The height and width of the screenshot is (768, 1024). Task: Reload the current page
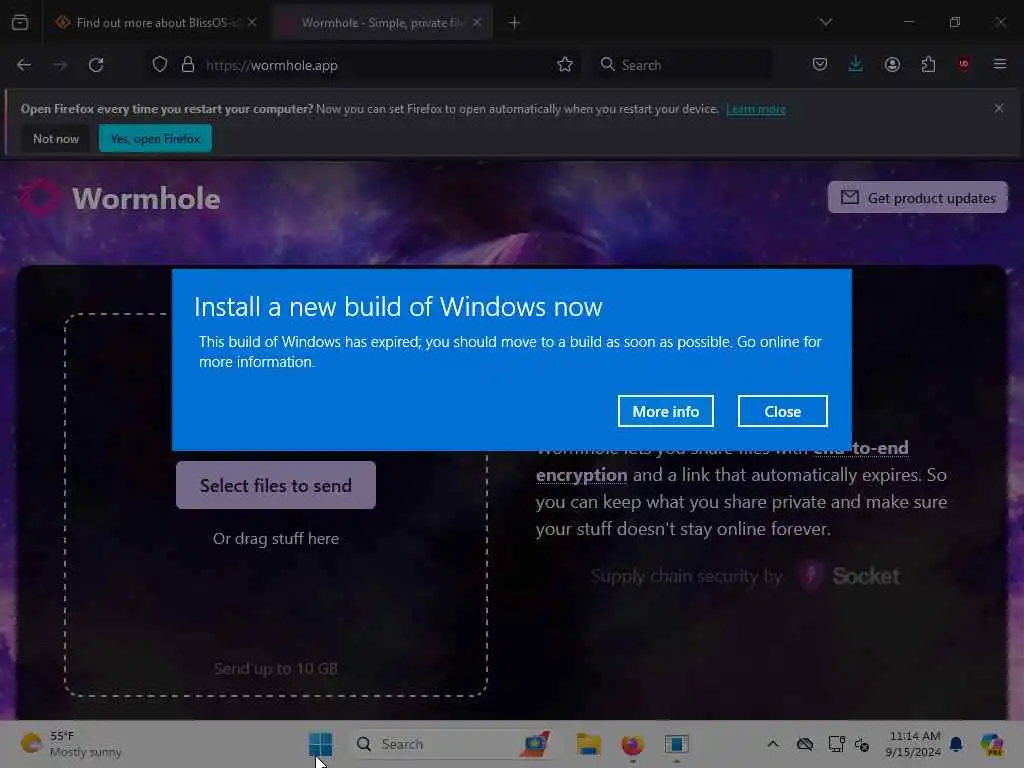point(96,65)
